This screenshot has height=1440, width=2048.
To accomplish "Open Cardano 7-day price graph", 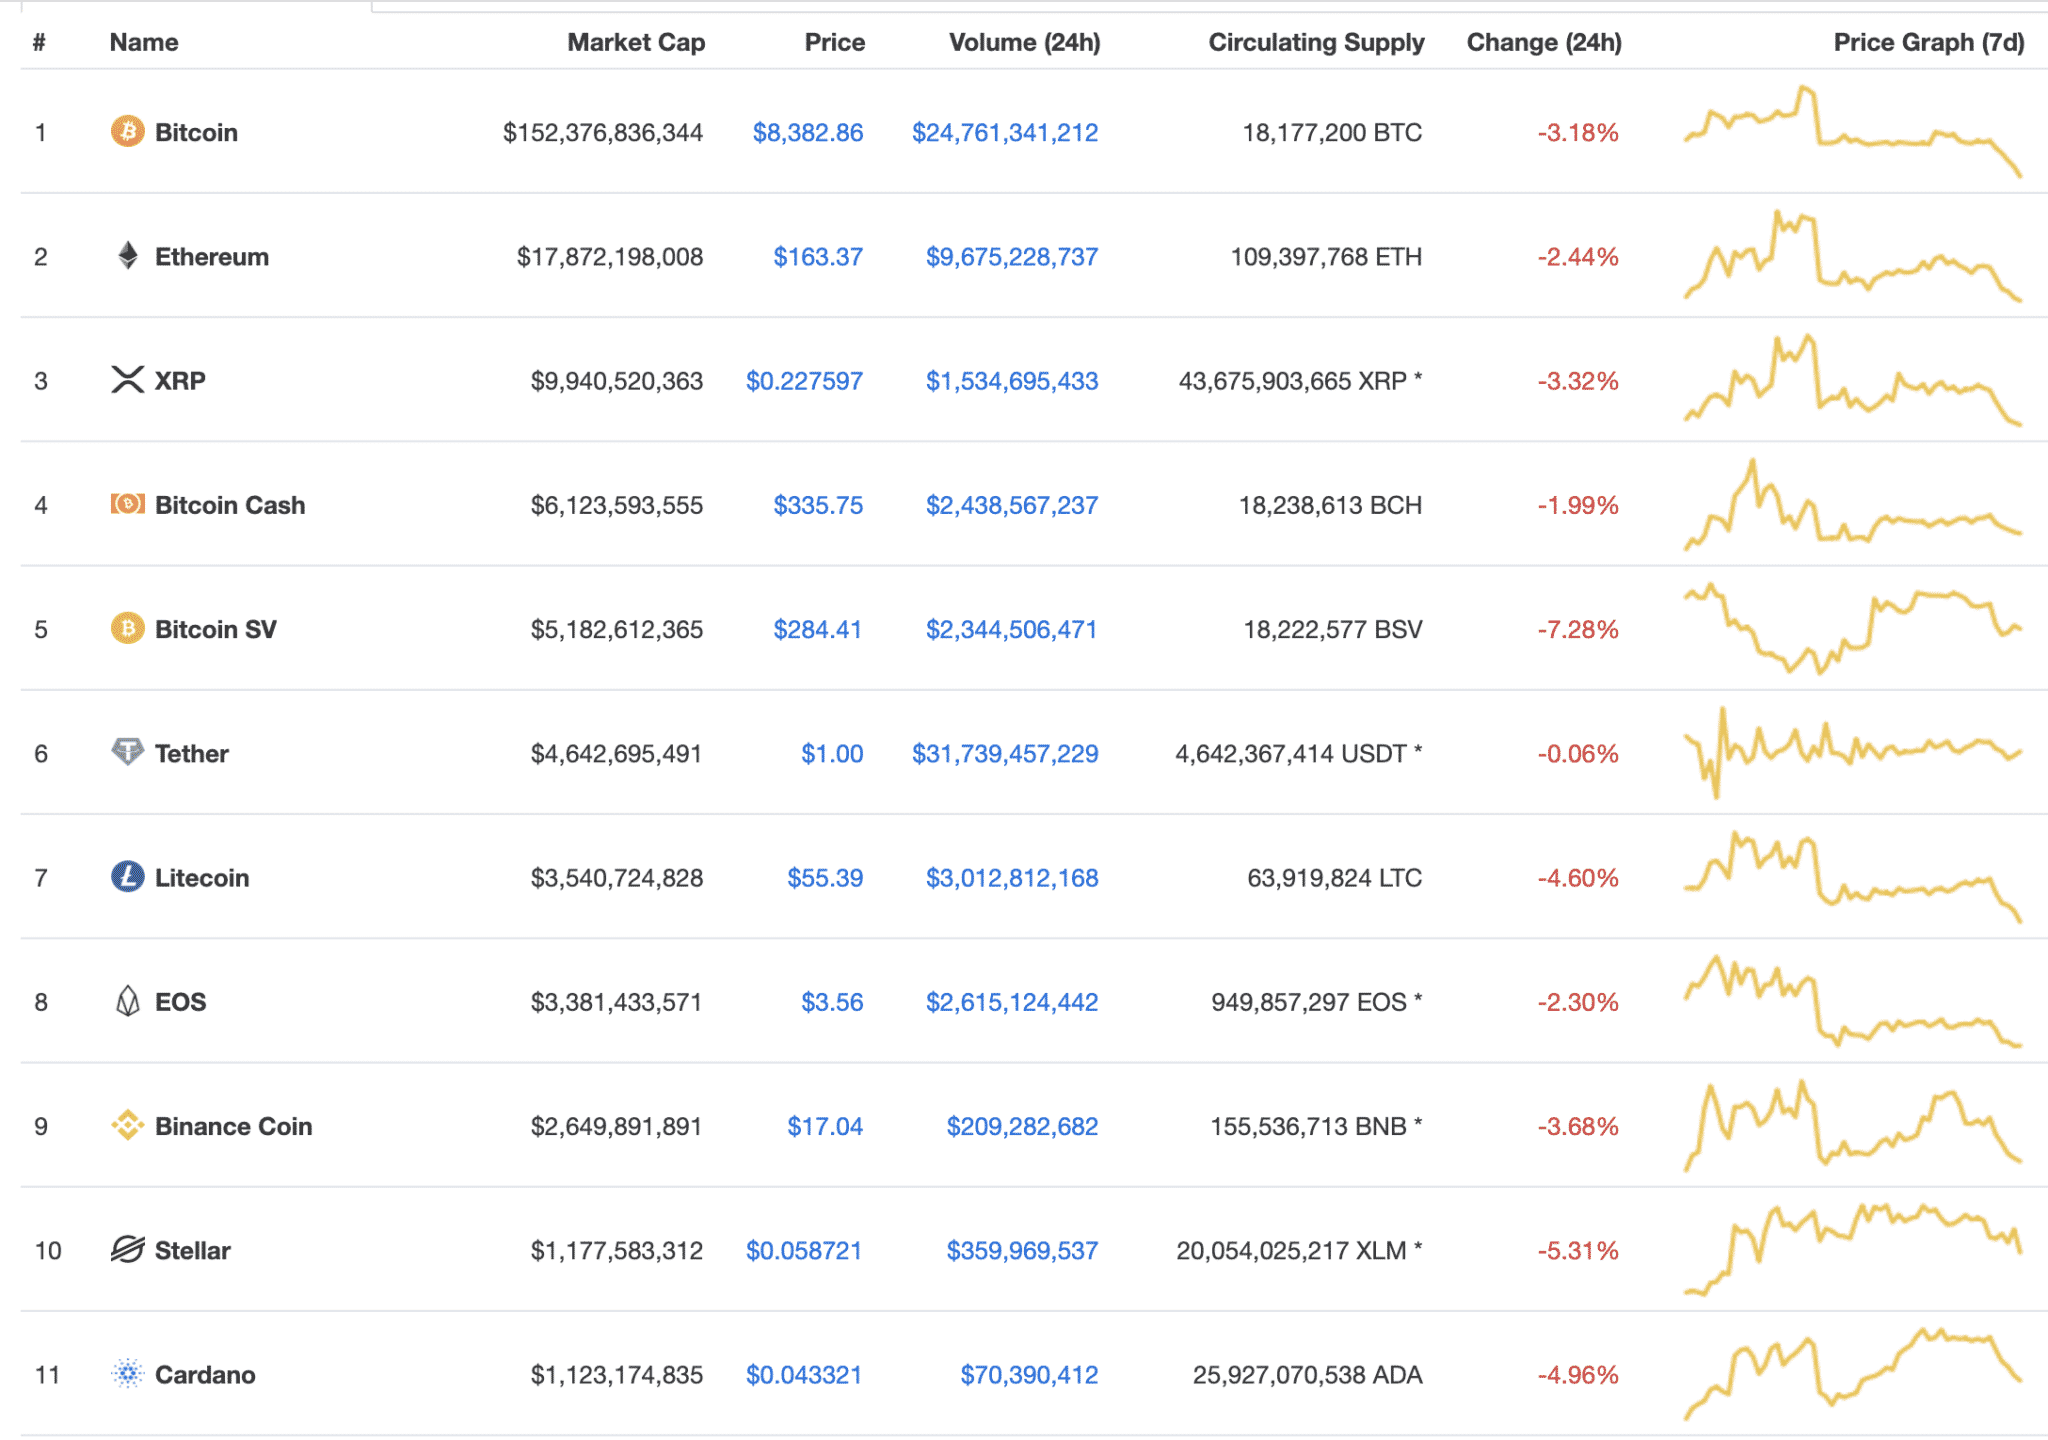I will pyautogui.click(x=1853, y=1374).
